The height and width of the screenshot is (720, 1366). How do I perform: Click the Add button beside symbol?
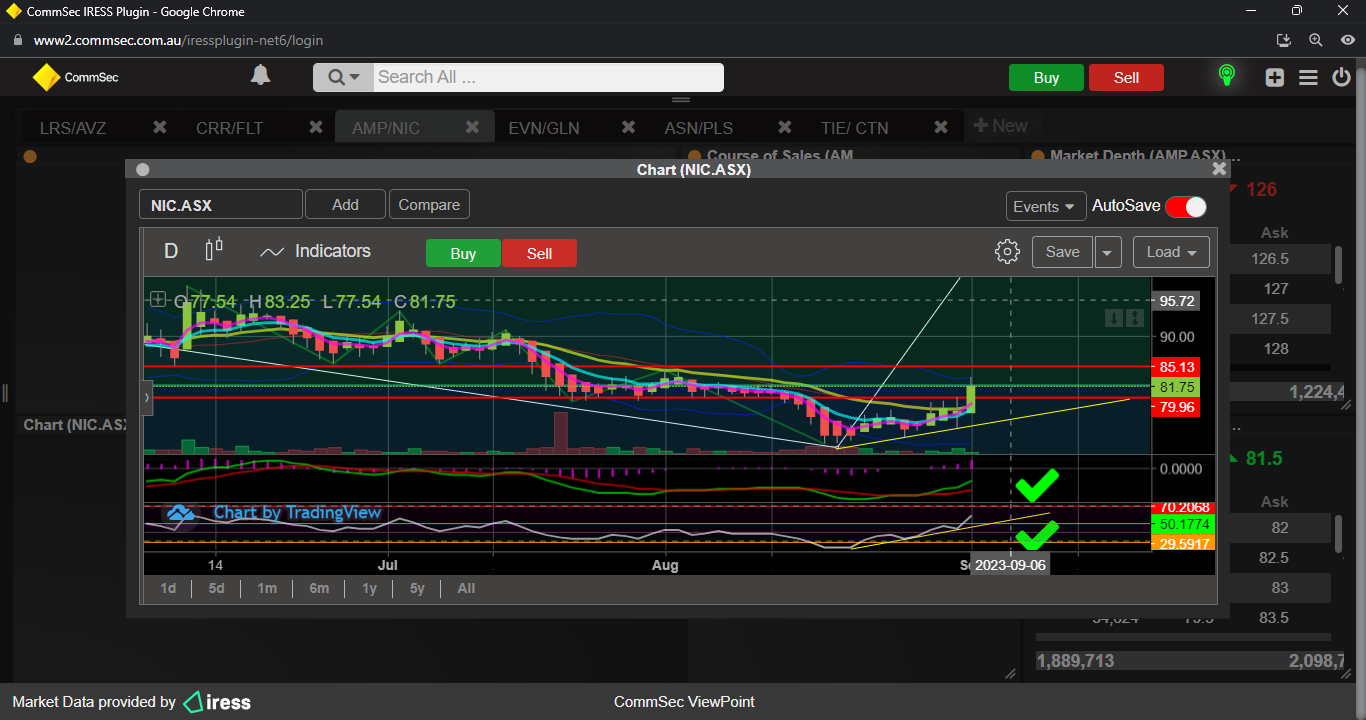click(345, 205)
